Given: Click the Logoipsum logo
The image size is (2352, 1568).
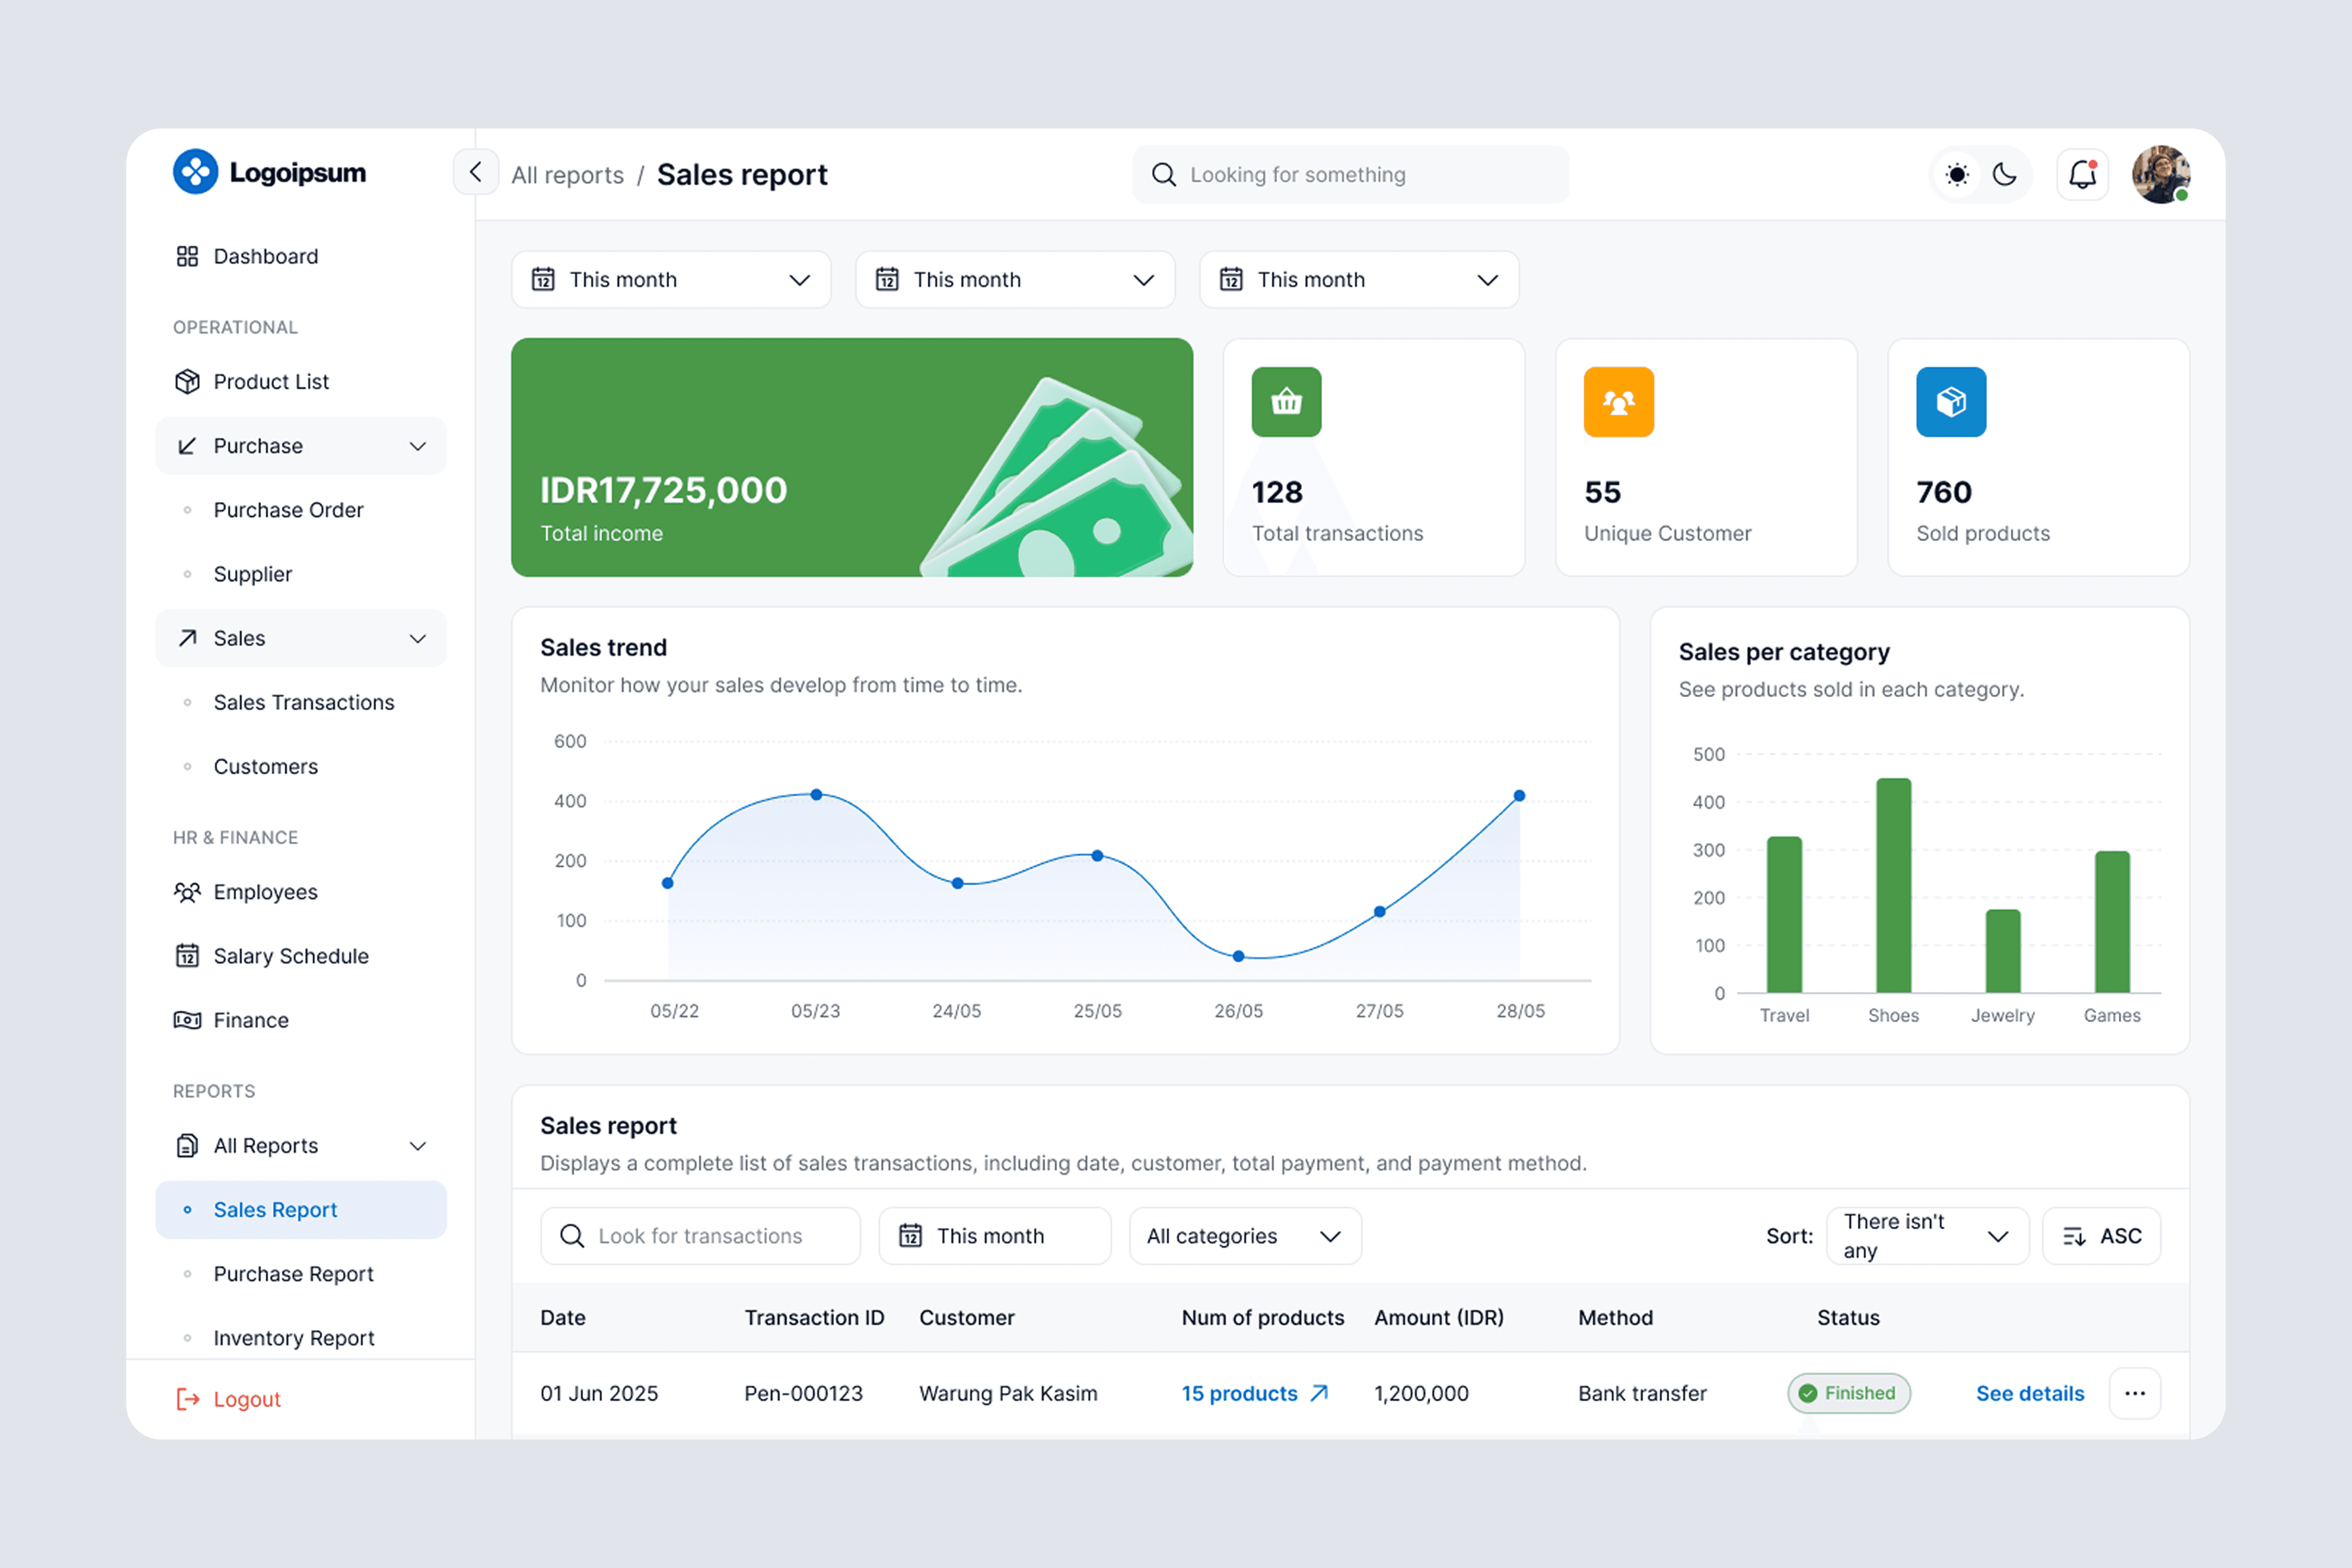Looking at the screenshot, I should [x=270, y=172].
